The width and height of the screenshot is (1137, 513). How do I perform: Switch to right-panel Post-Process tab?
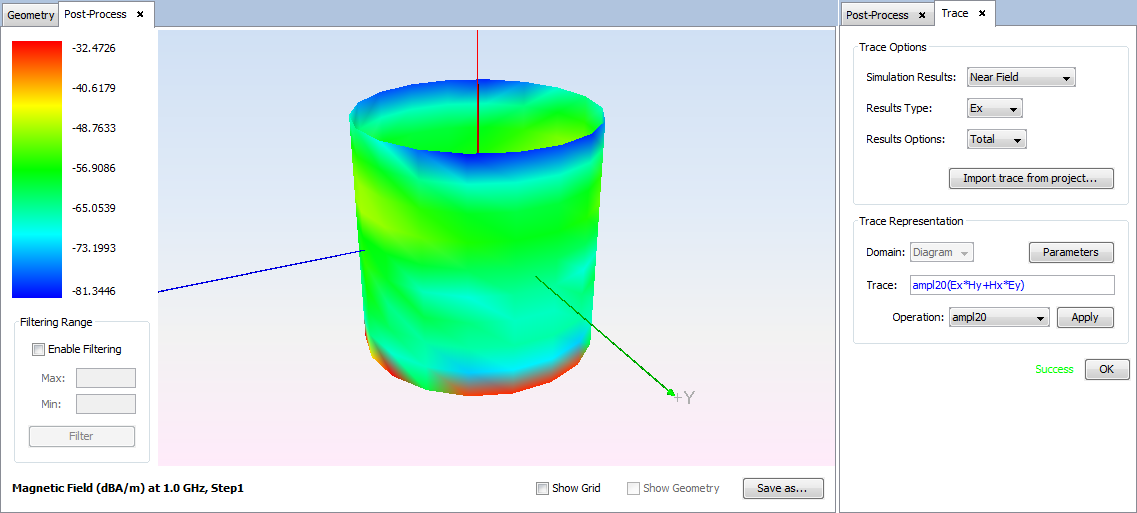click(877, 15)
